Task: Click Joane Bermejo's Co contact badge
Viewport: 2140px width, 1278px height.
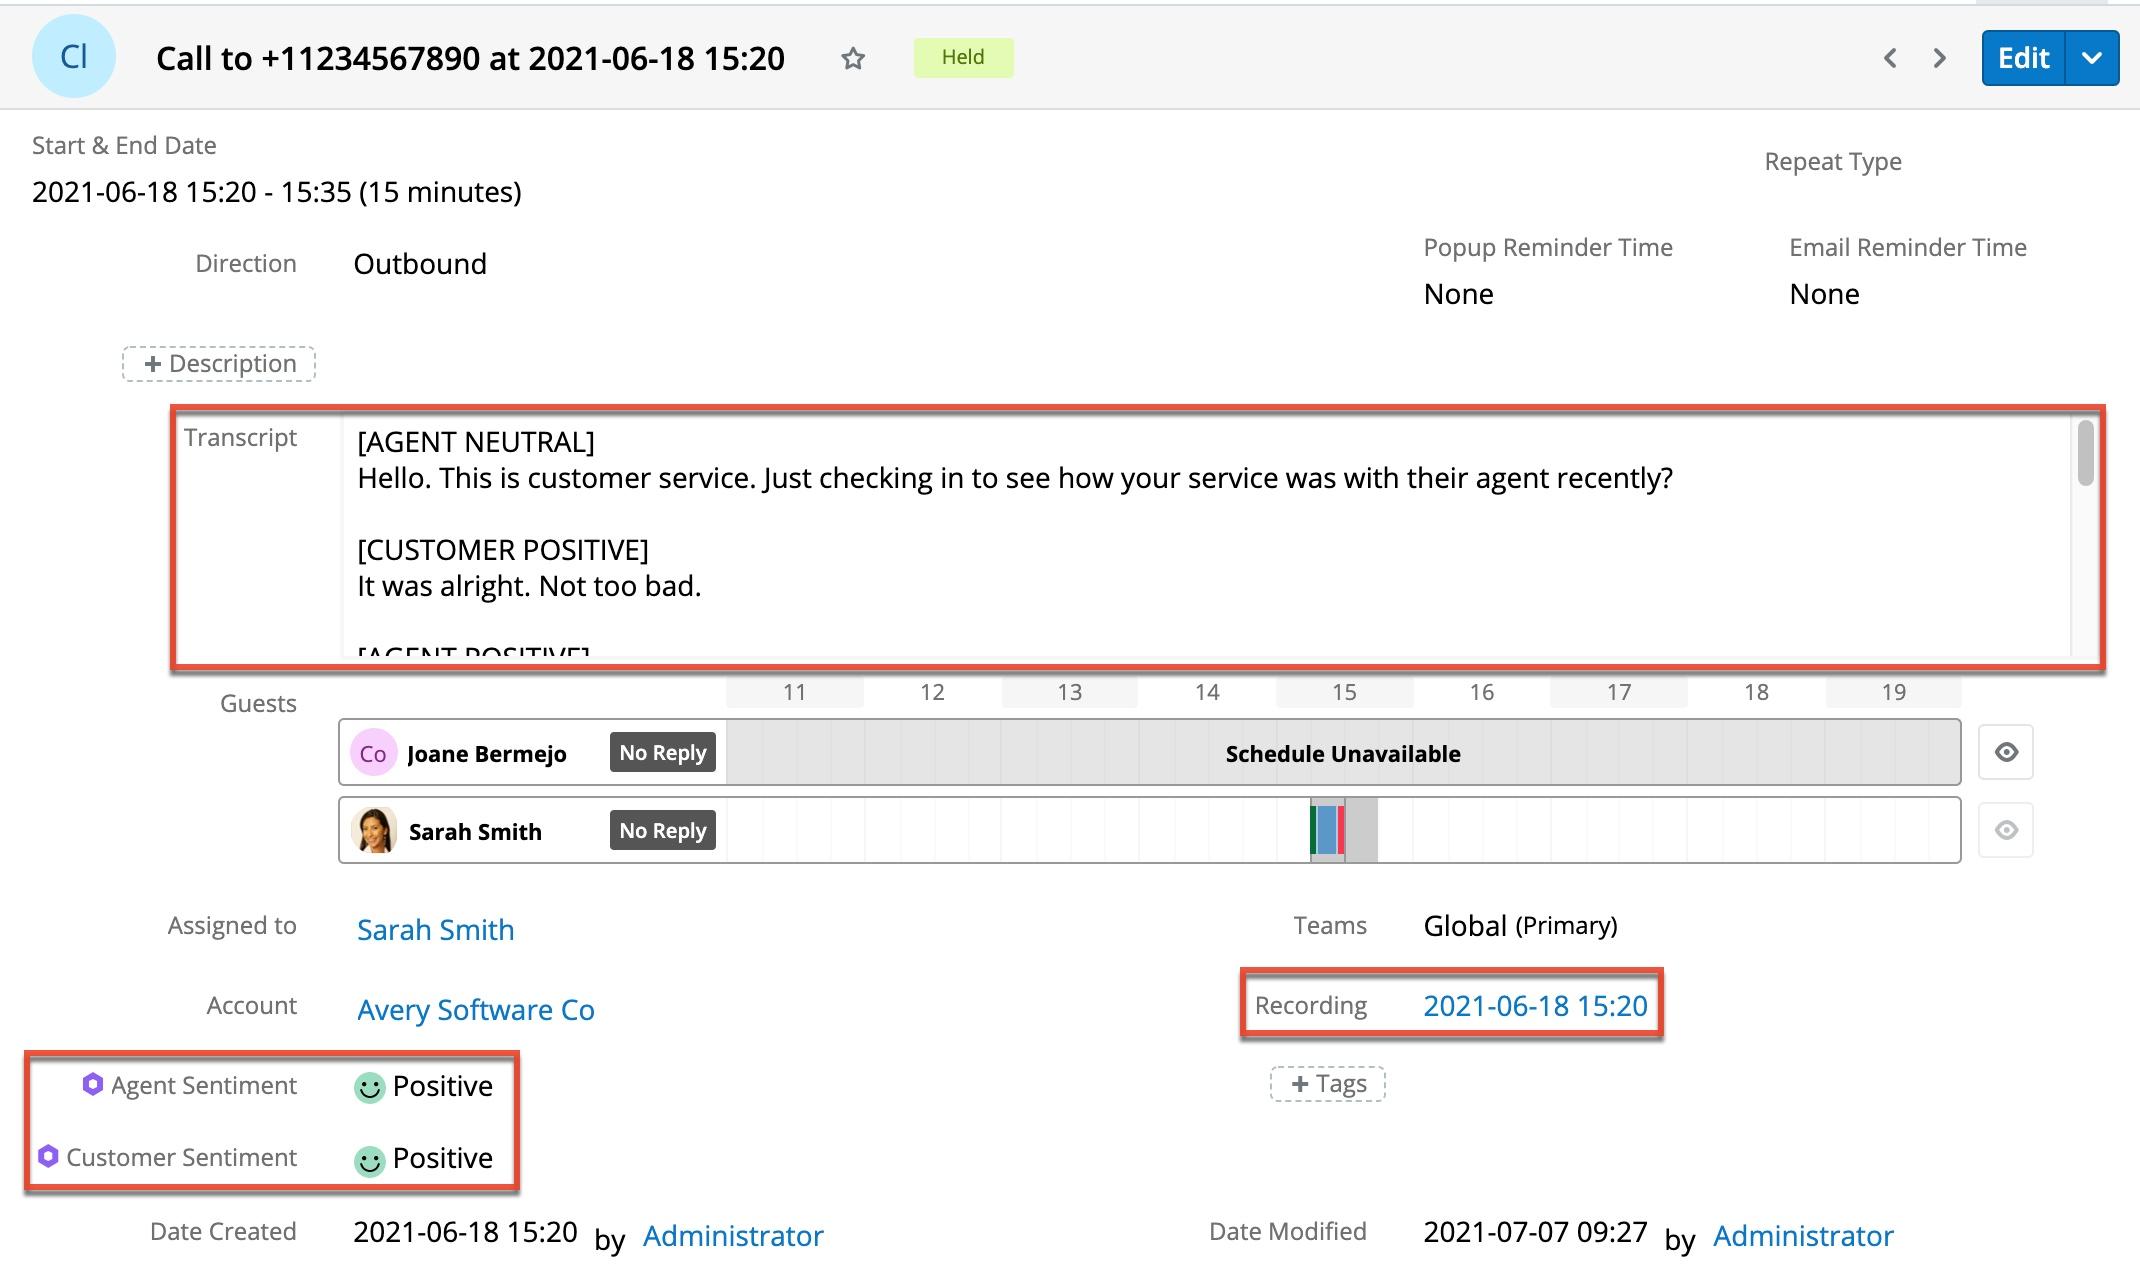Action: coord(373,754)
